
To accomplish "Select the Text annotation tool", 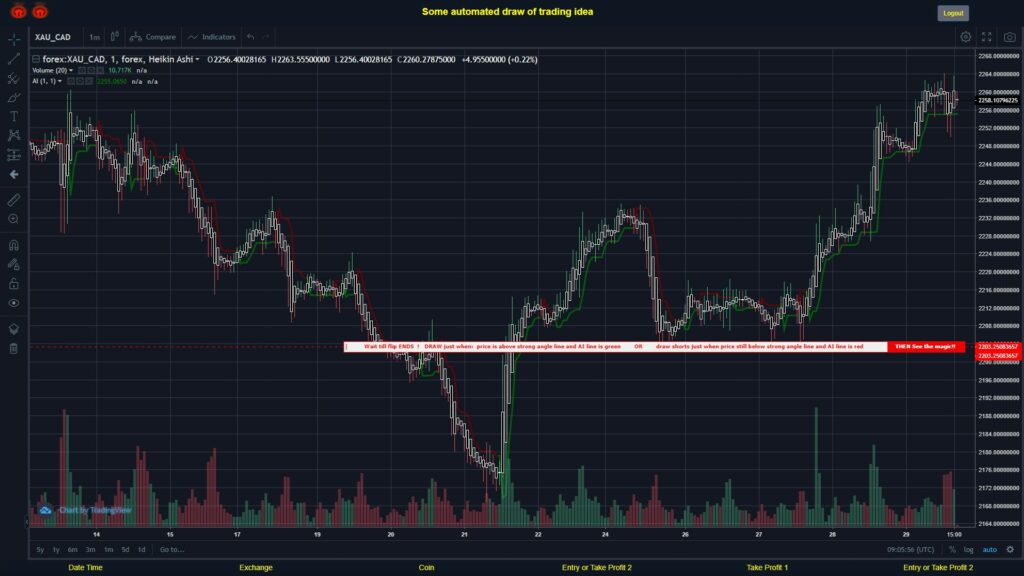I will 14,116.
